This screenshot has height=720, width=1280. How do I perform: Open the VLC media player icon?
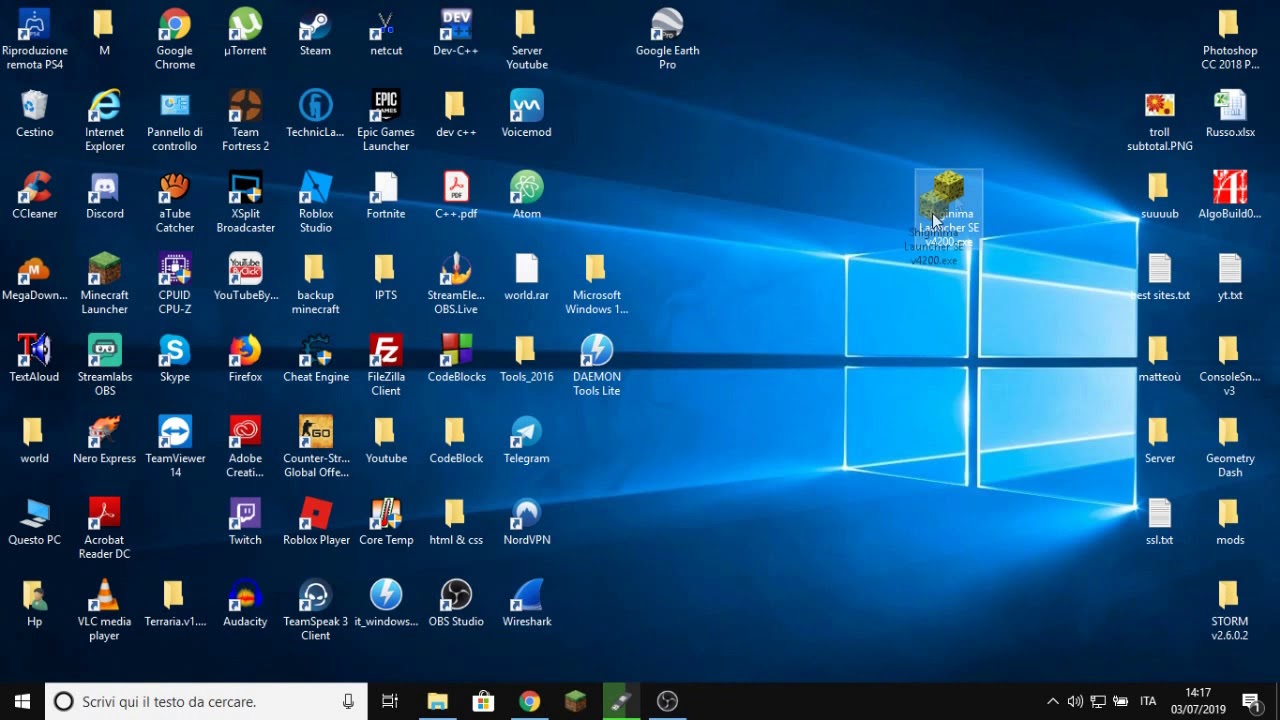tap(105, 611)
